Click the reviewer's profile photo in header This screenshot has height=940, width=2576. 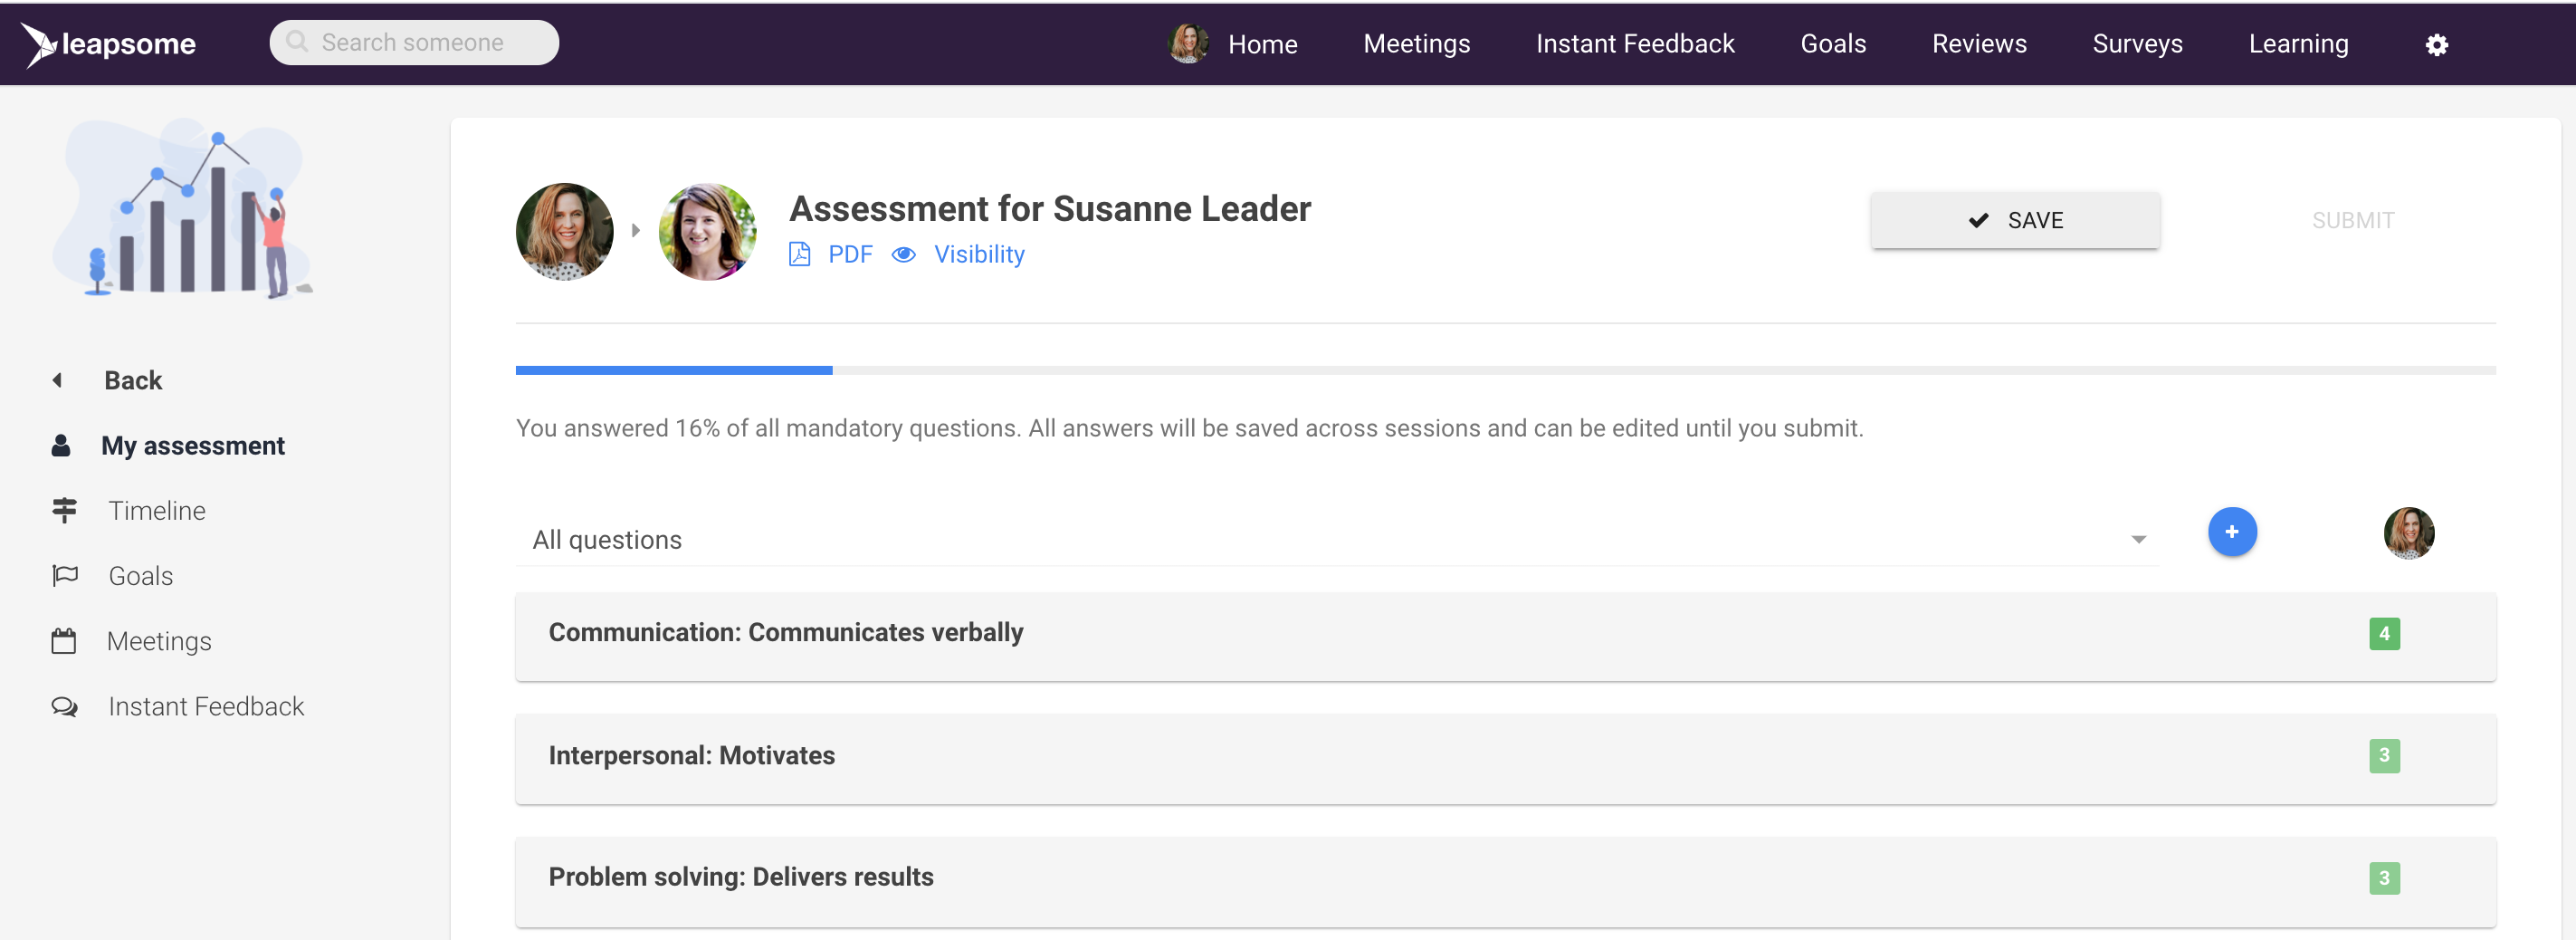coord(564,231)
